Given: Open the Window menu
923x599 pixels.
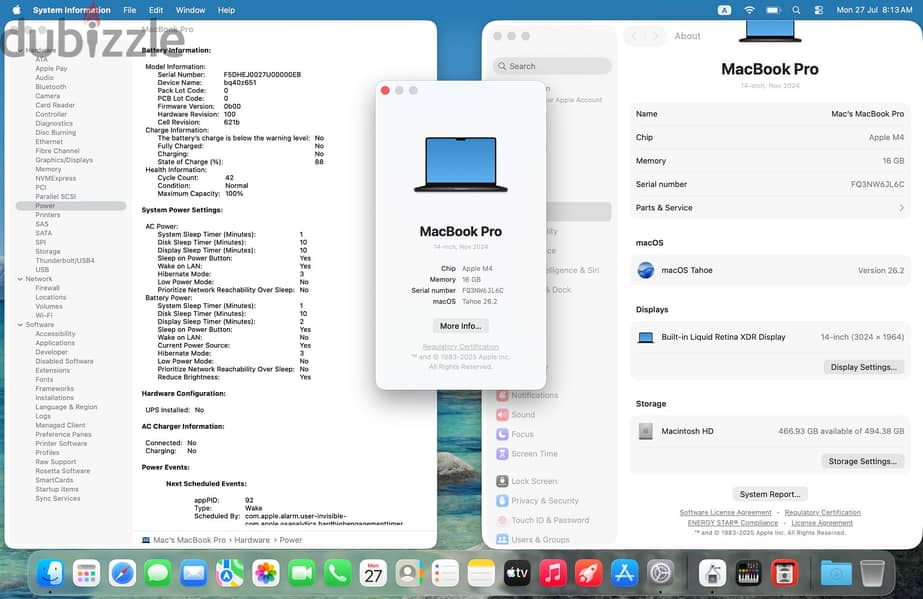Looking at the screenshot, I should tap(190, 10).
